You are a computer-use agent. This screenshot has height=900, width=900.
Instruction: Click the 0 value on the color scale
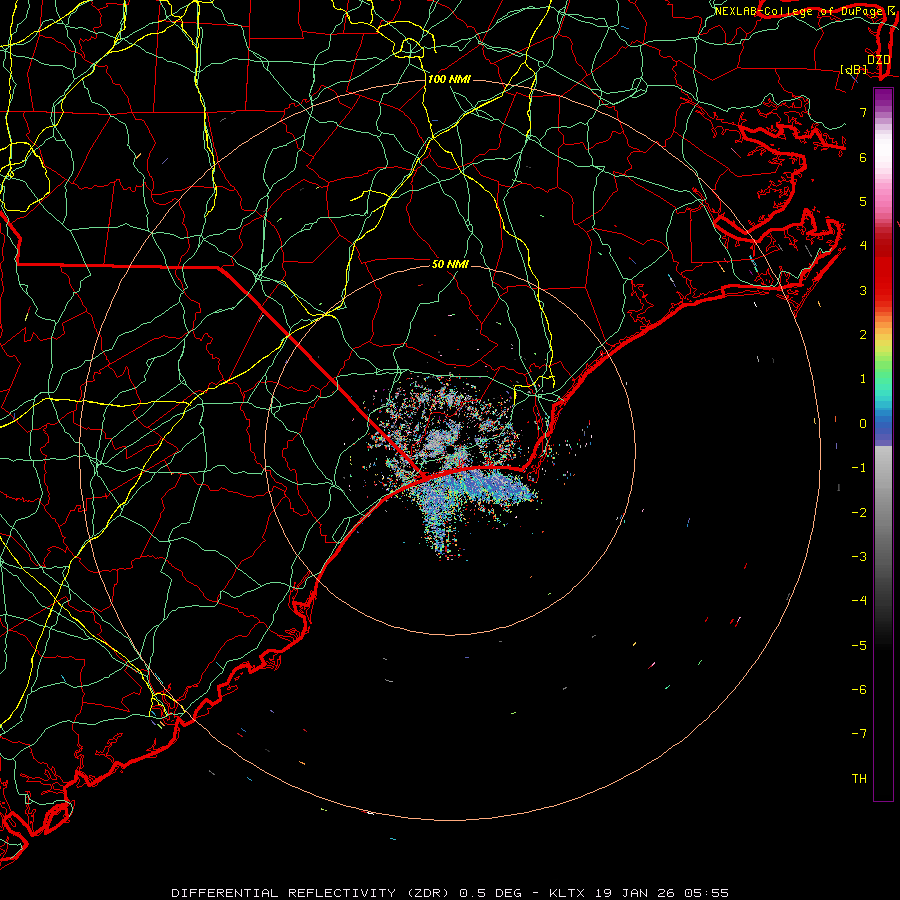(x=863, y=424)
